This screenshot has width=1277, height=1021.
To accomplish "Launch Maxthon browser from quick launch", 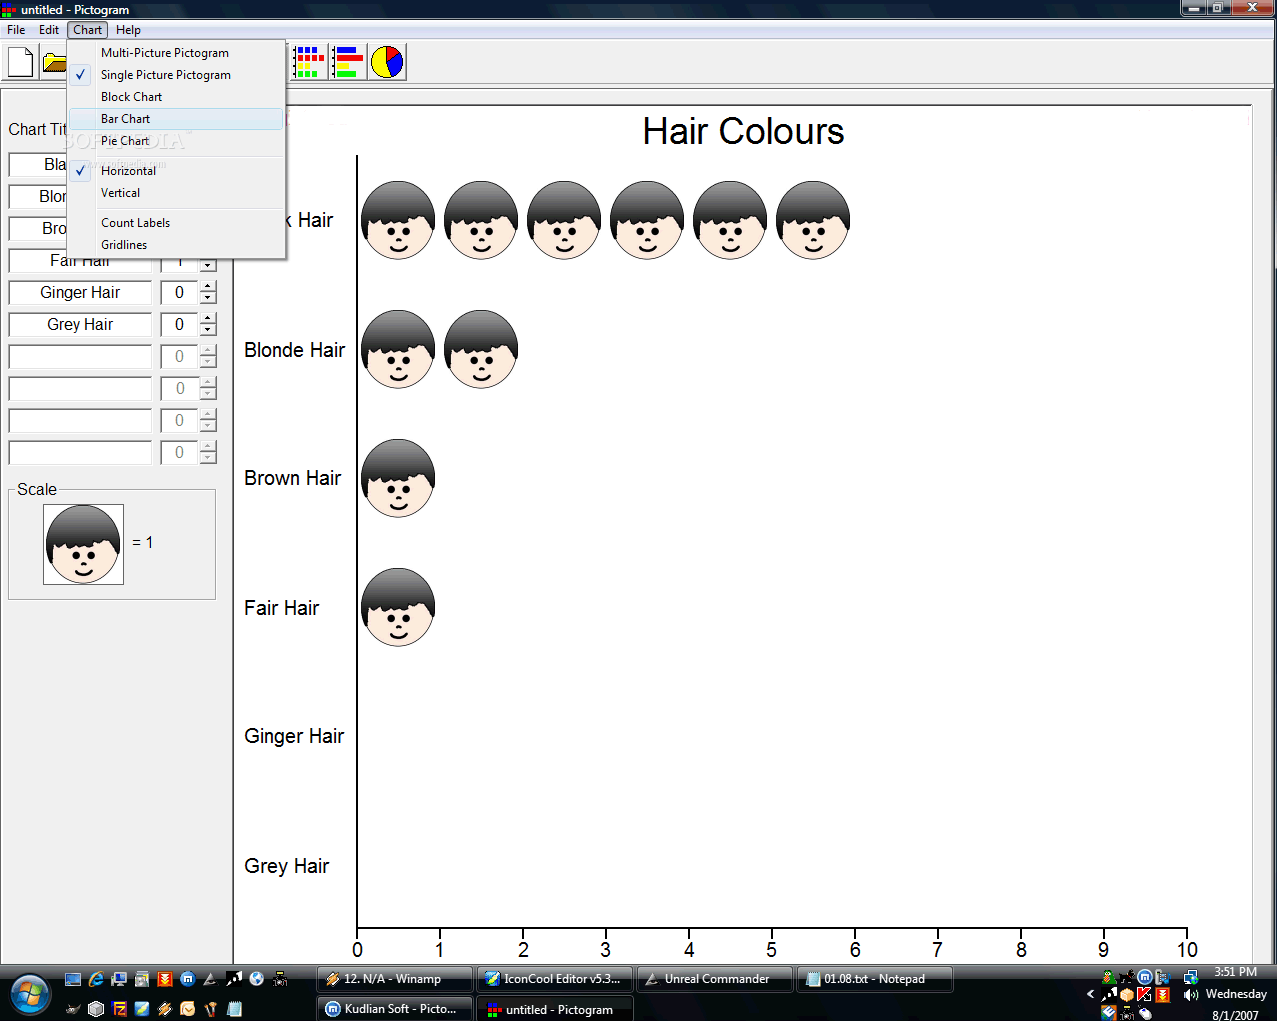I will 187,979.
